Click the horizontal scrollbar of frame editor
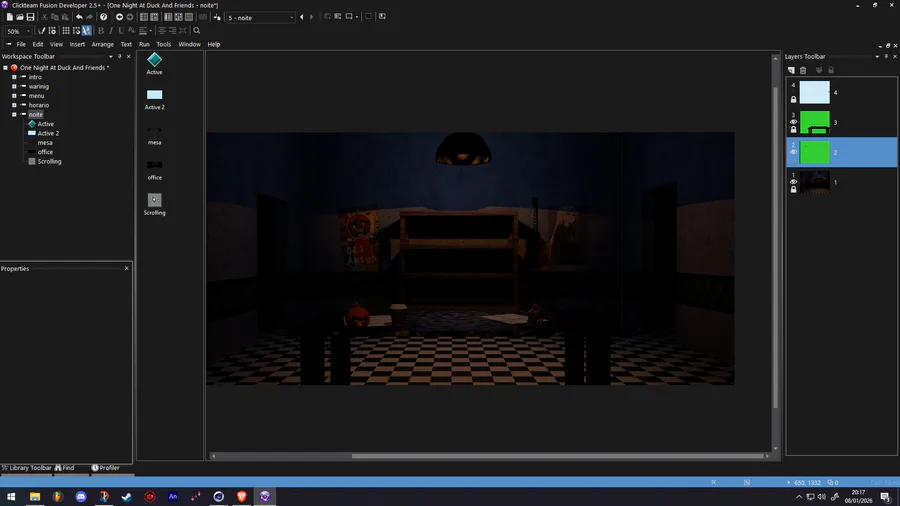The height and width of the screenshot is (506, 900). pos(557,456)
